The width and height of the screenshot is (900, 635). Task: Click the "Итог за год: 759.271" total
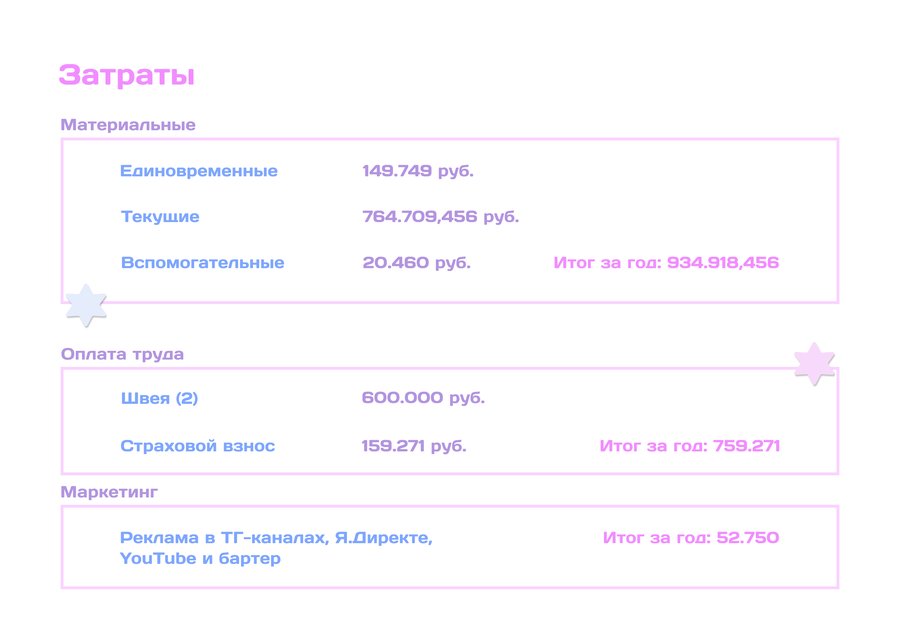pyautogui.click(x=689, y=446)
